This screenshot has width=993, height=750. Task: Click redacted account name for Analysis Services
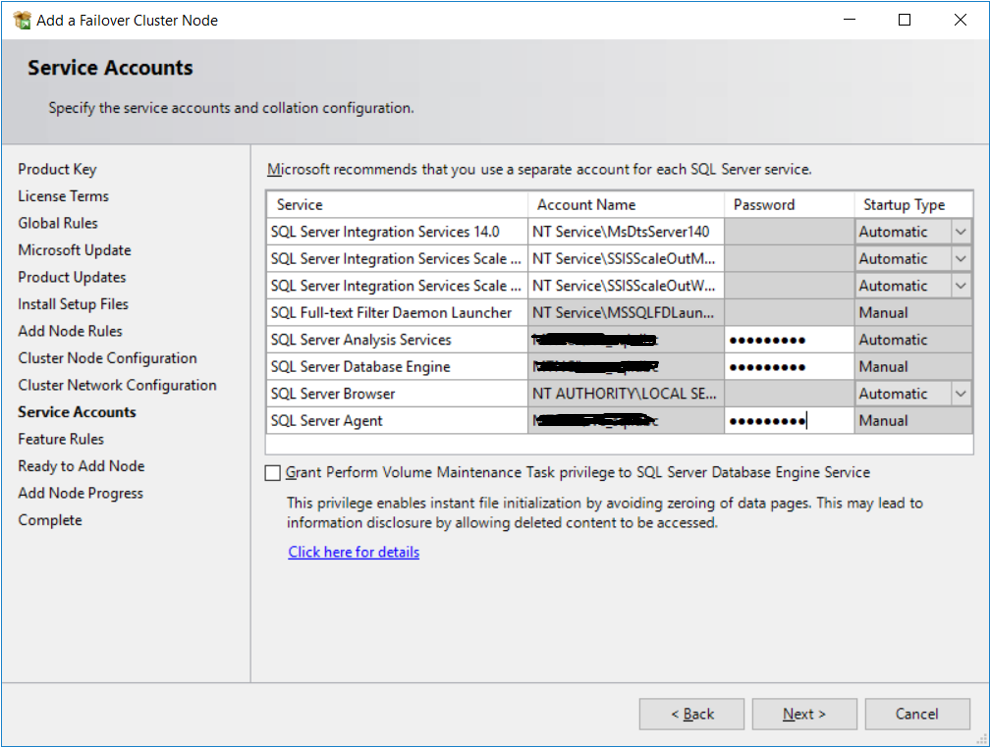click(626, 340)
